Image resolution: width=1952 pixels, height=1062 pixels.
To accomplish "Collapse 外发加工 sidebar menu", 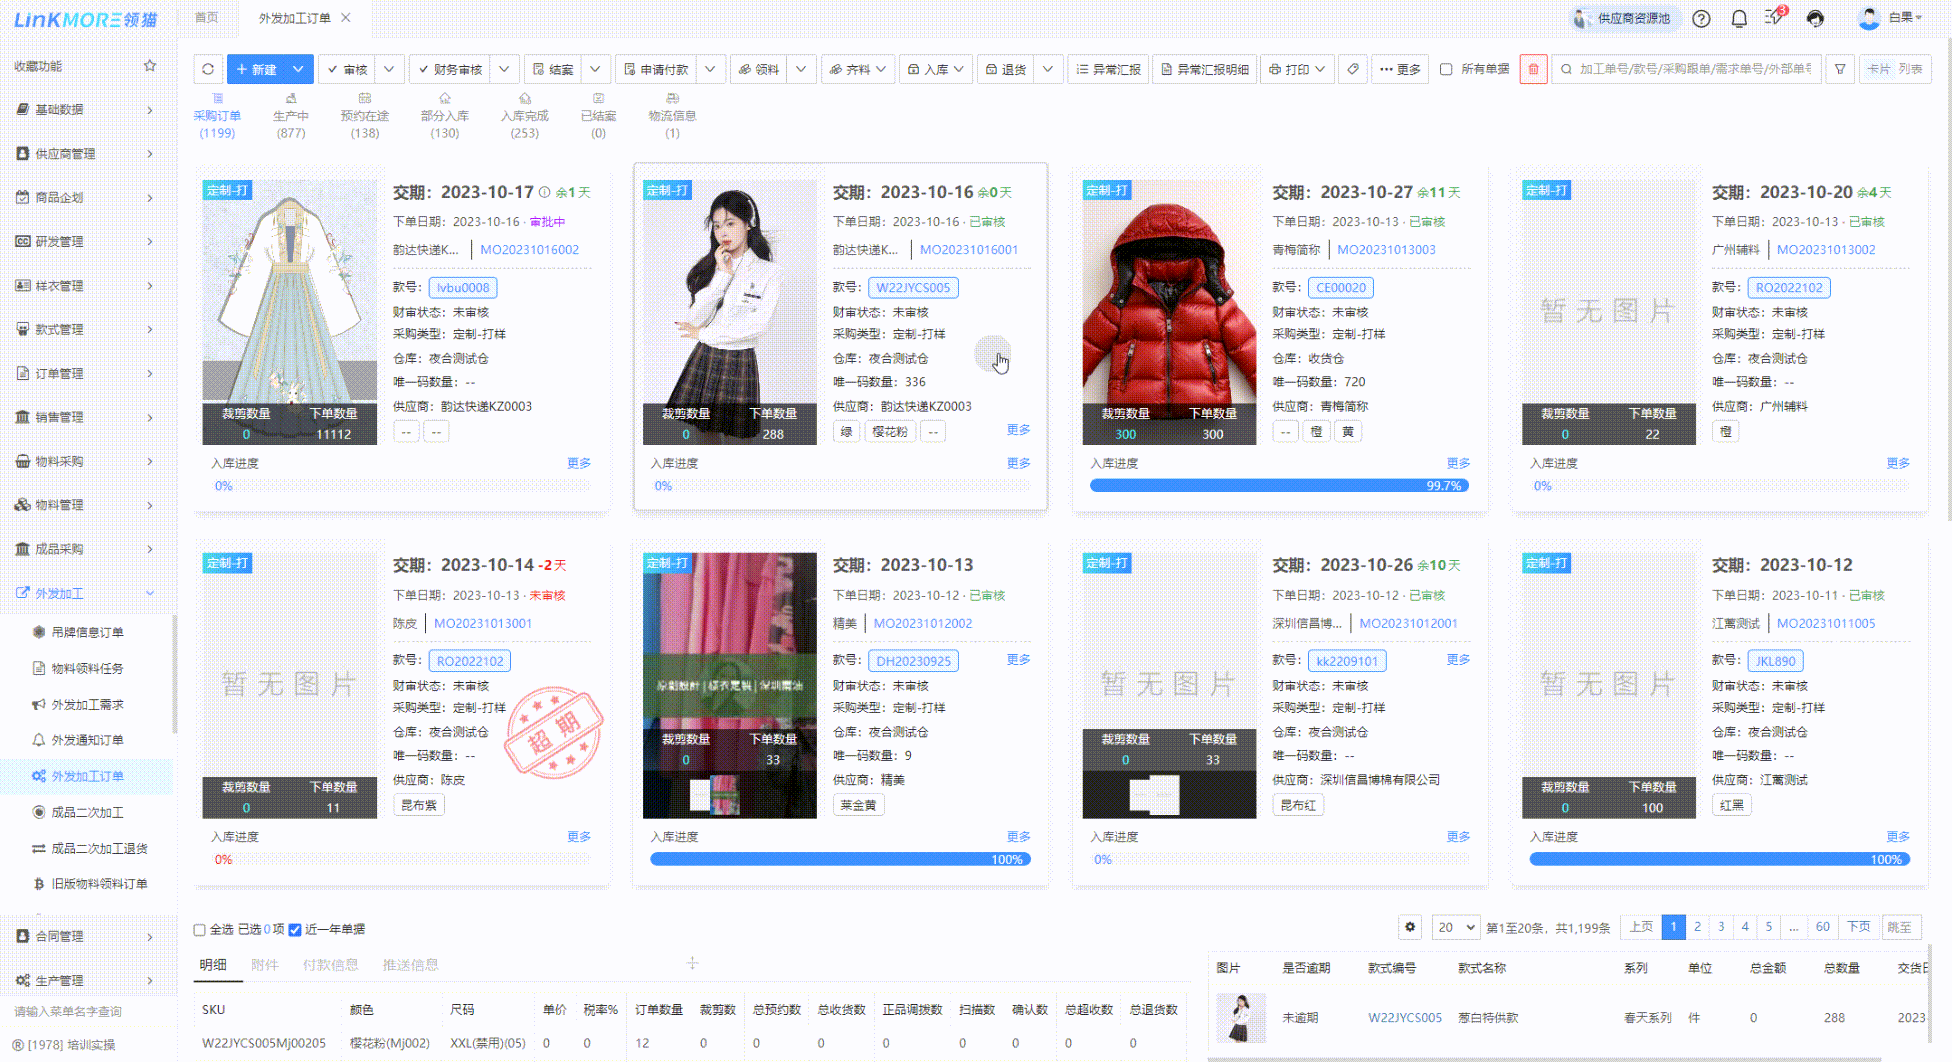I will pos(86,593).
